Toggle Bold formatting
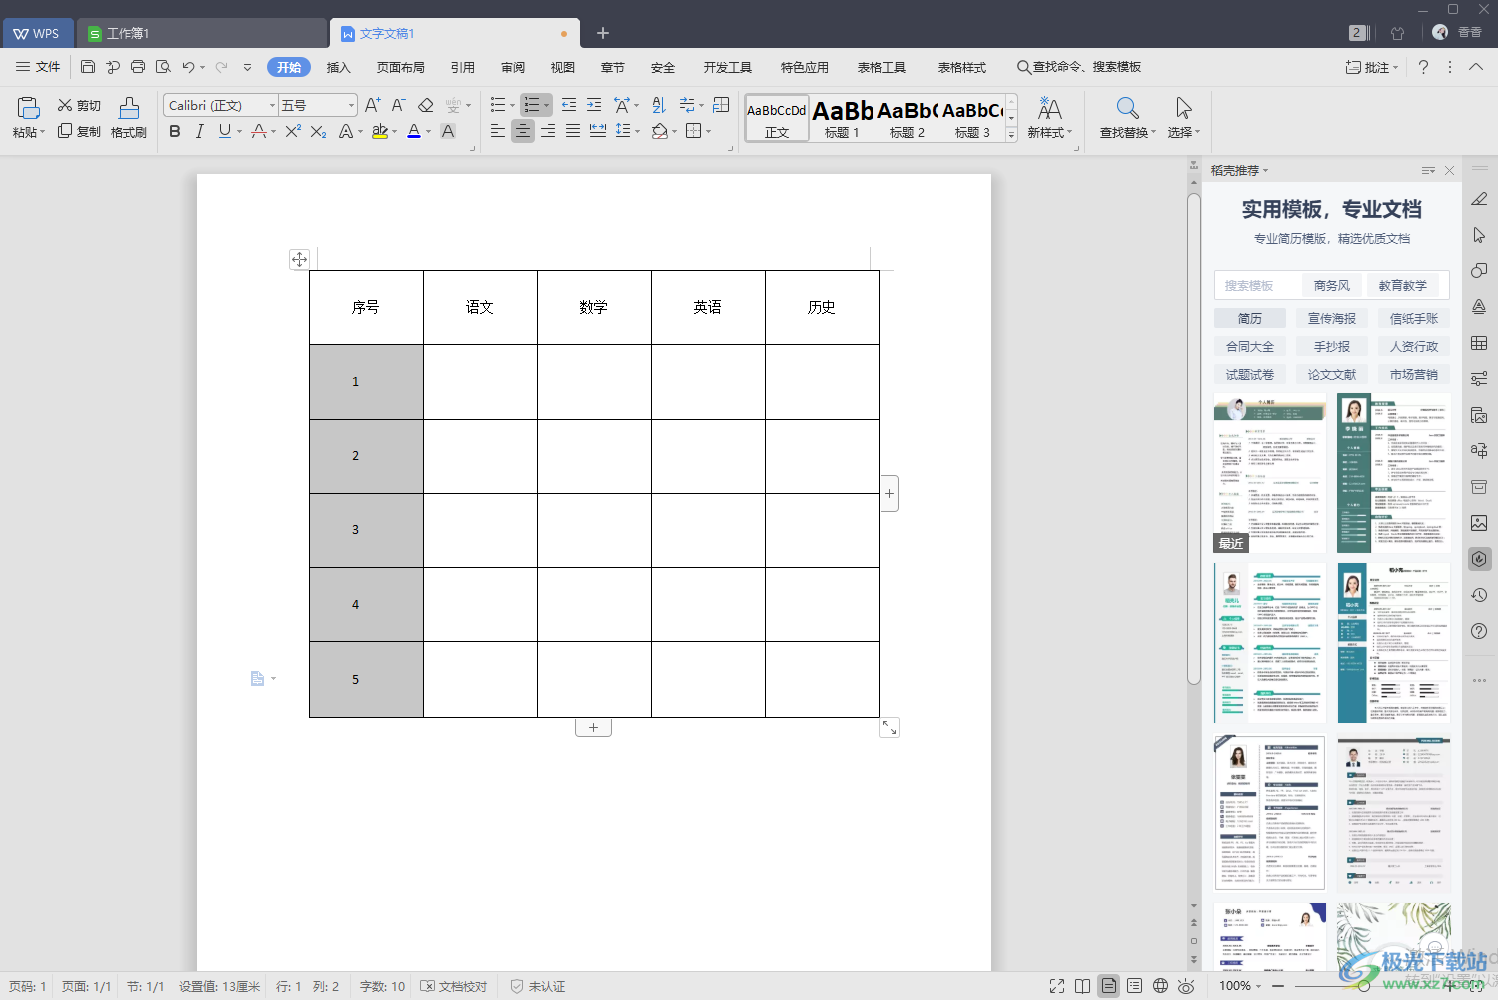This screenshot has height=1000, width=1498. [175, 131]
